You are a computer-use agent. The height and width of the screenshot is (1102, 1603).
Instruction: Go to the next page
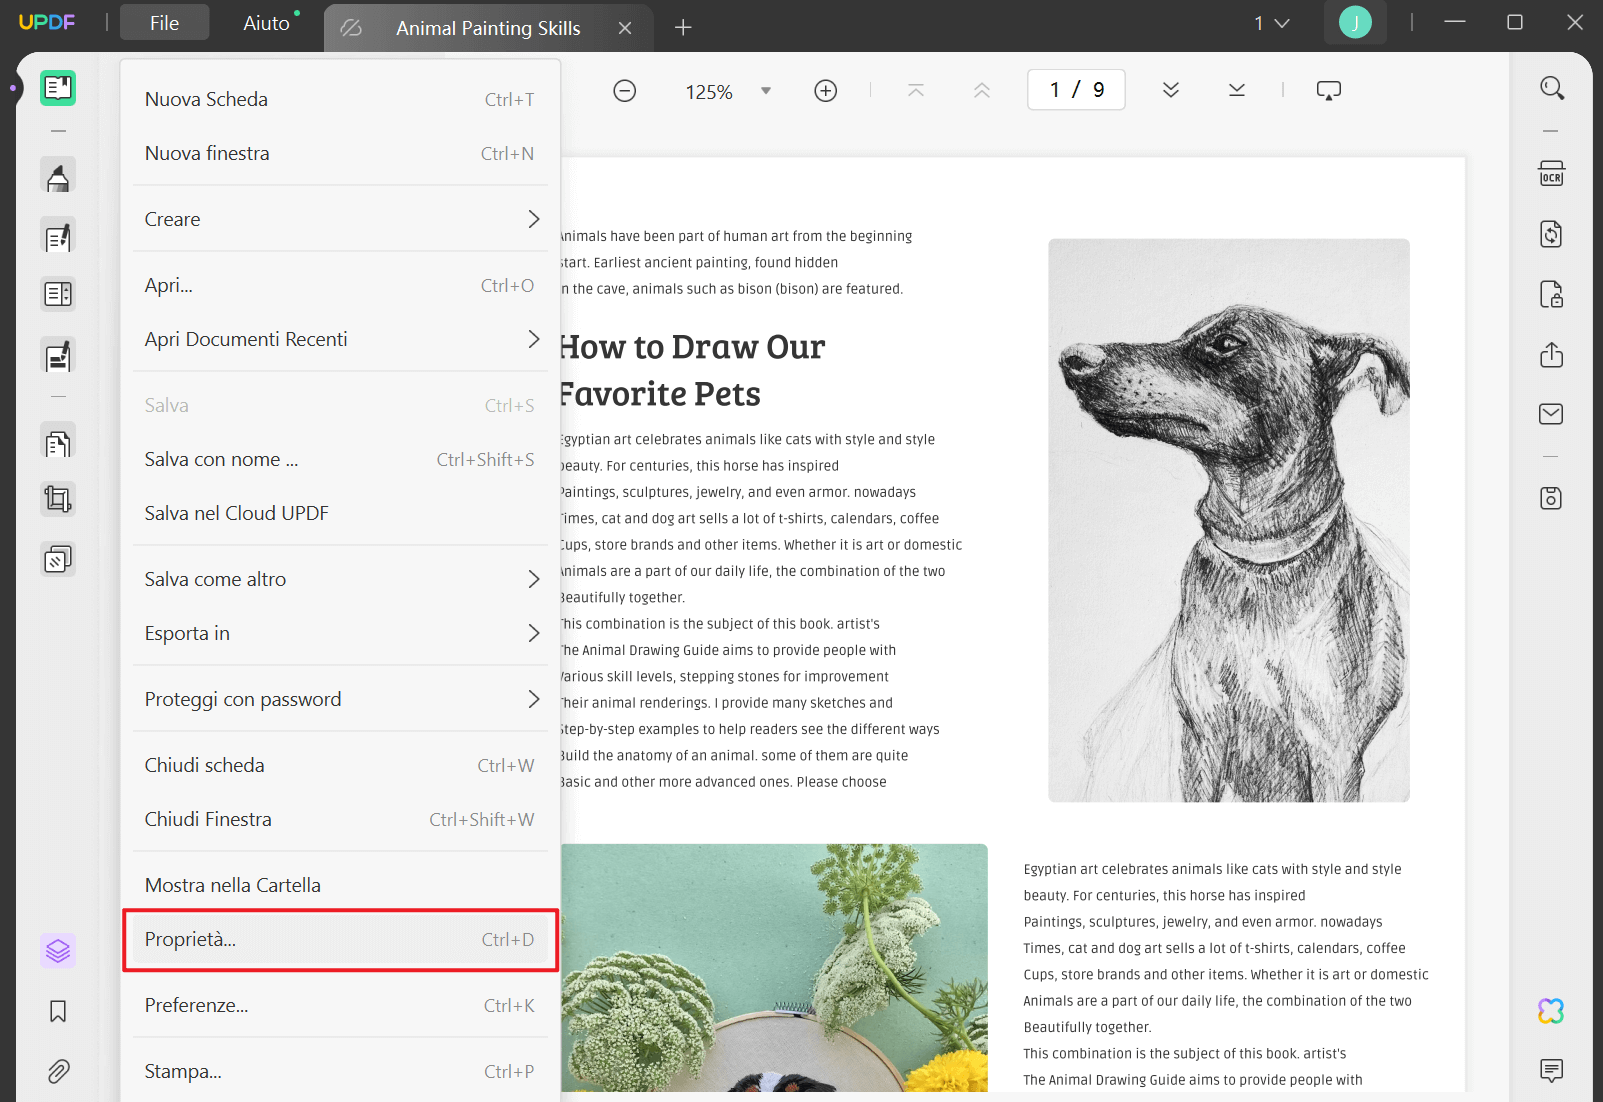[x=1171, y=90]
